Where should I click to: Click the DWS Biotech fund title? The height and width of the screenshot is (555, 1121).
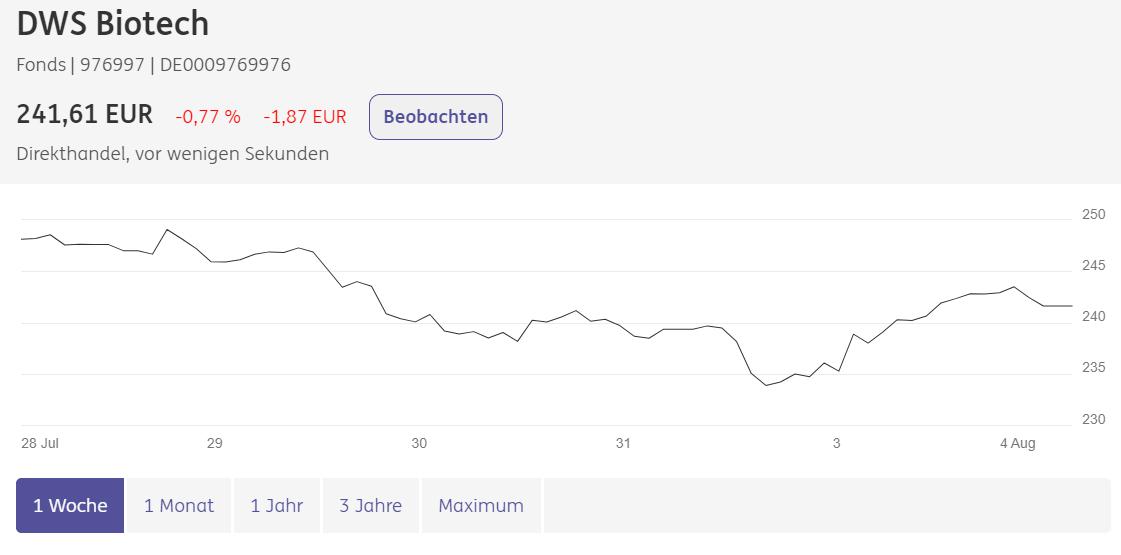113,23
